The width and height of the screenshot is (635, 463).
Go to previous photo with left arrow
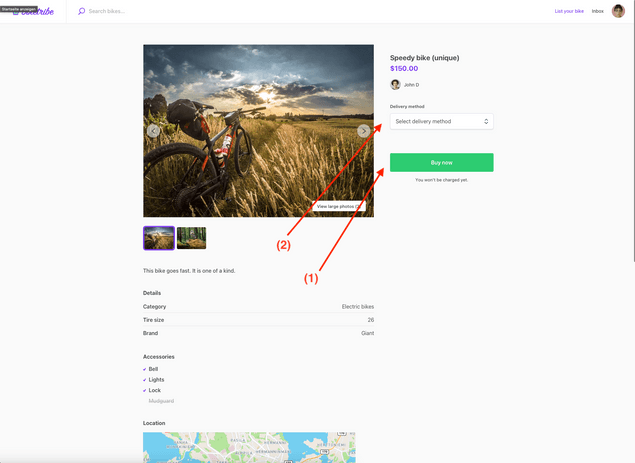click(x=153, y=130)
